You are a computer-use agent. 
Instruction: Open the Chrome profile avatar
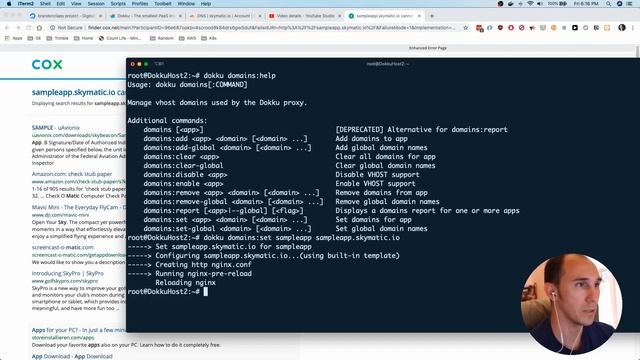pyautogui.click(x=622, y=28)
